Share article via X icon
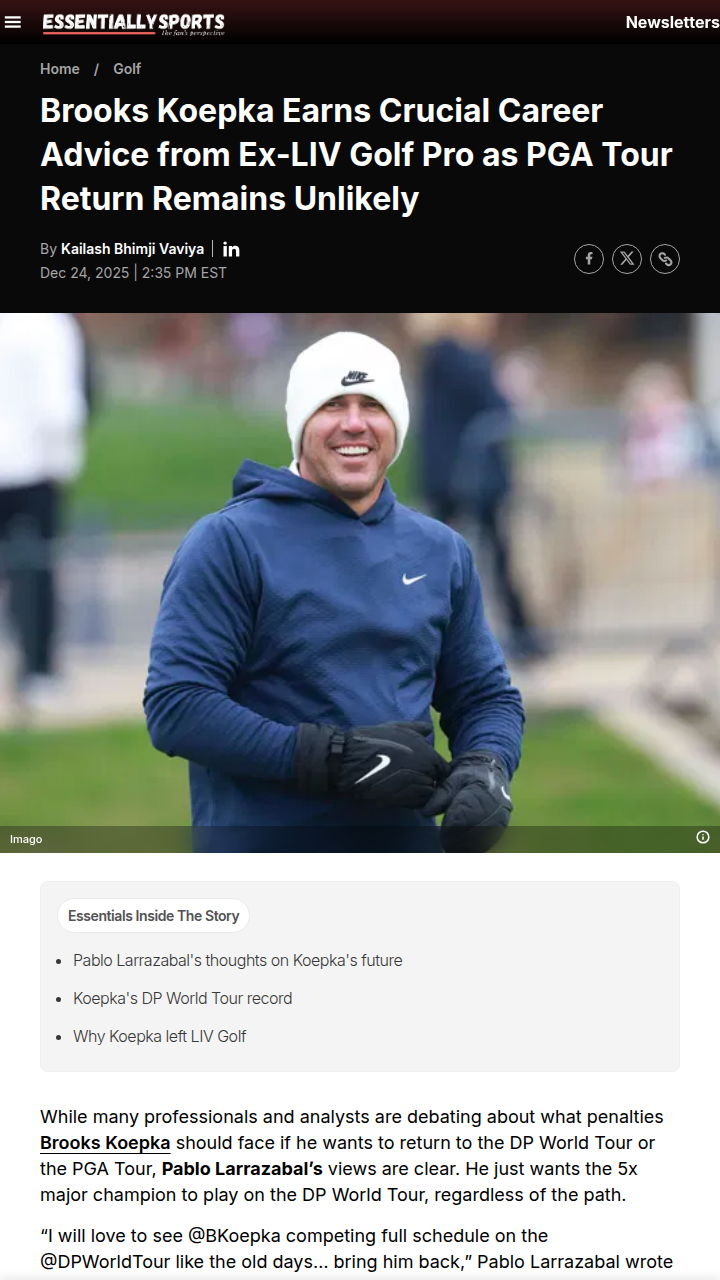Viewport: 720px width, 1280px height. (x=627, y=259)
